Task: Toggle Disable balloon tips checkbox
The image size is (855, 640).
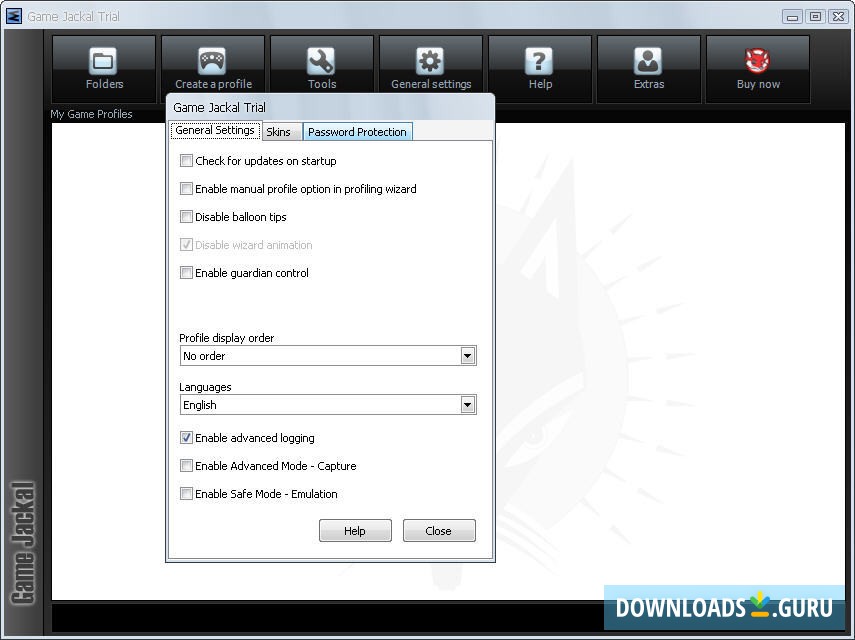Action: click(x=186, y=216)
